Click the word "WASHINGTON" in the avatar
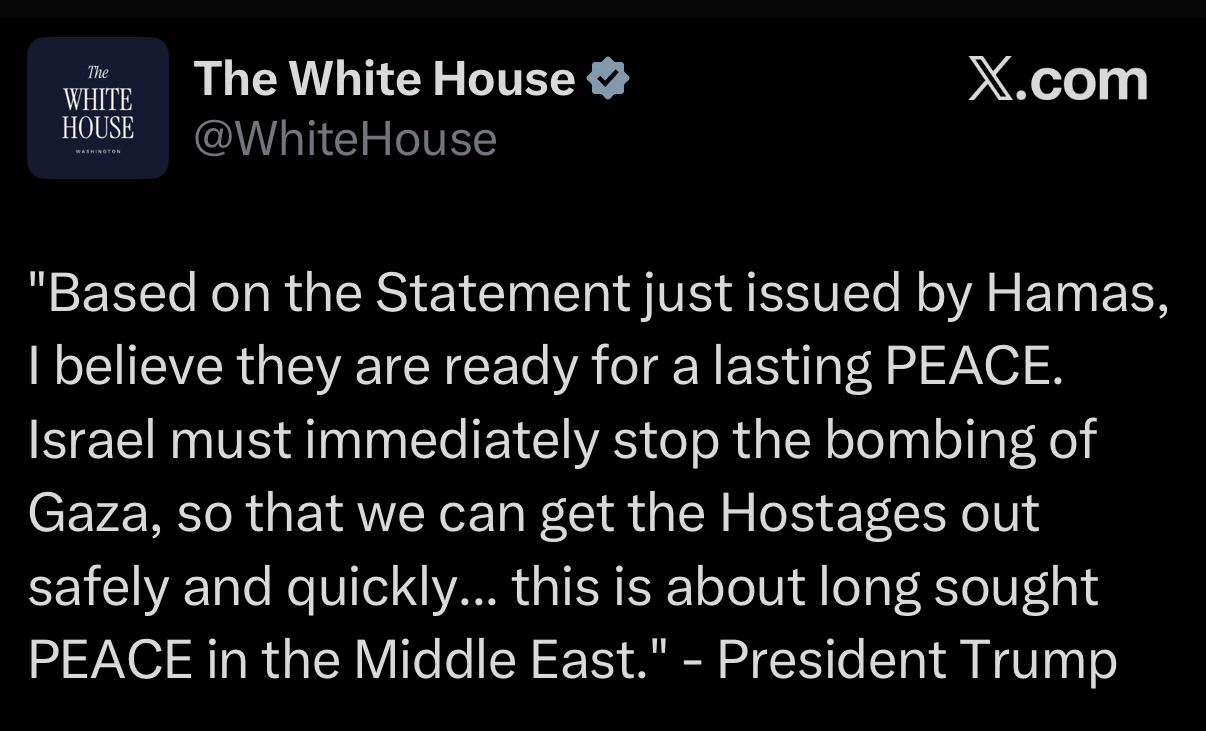Image resolution: width=1206 pixels, height=731 pixels. point(98,151)
